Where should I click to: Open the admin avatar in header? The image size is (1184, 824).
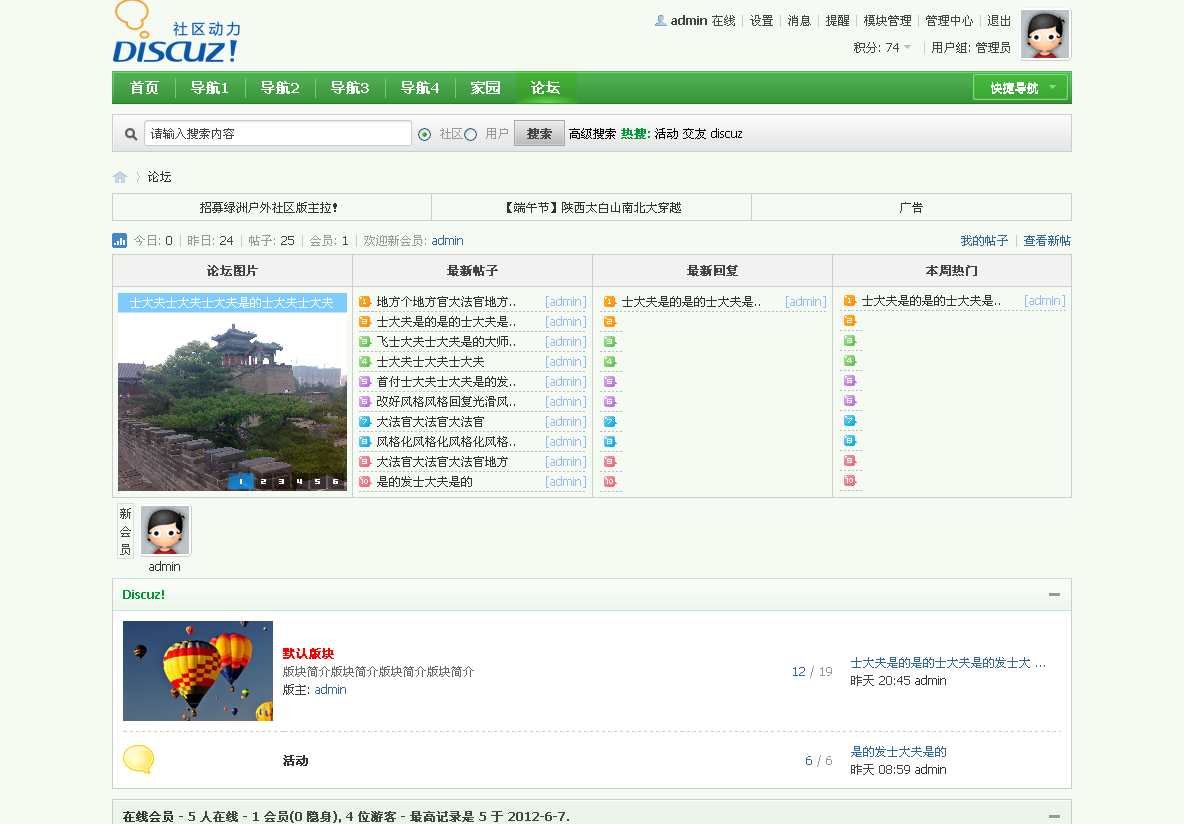coord(1045,35)
